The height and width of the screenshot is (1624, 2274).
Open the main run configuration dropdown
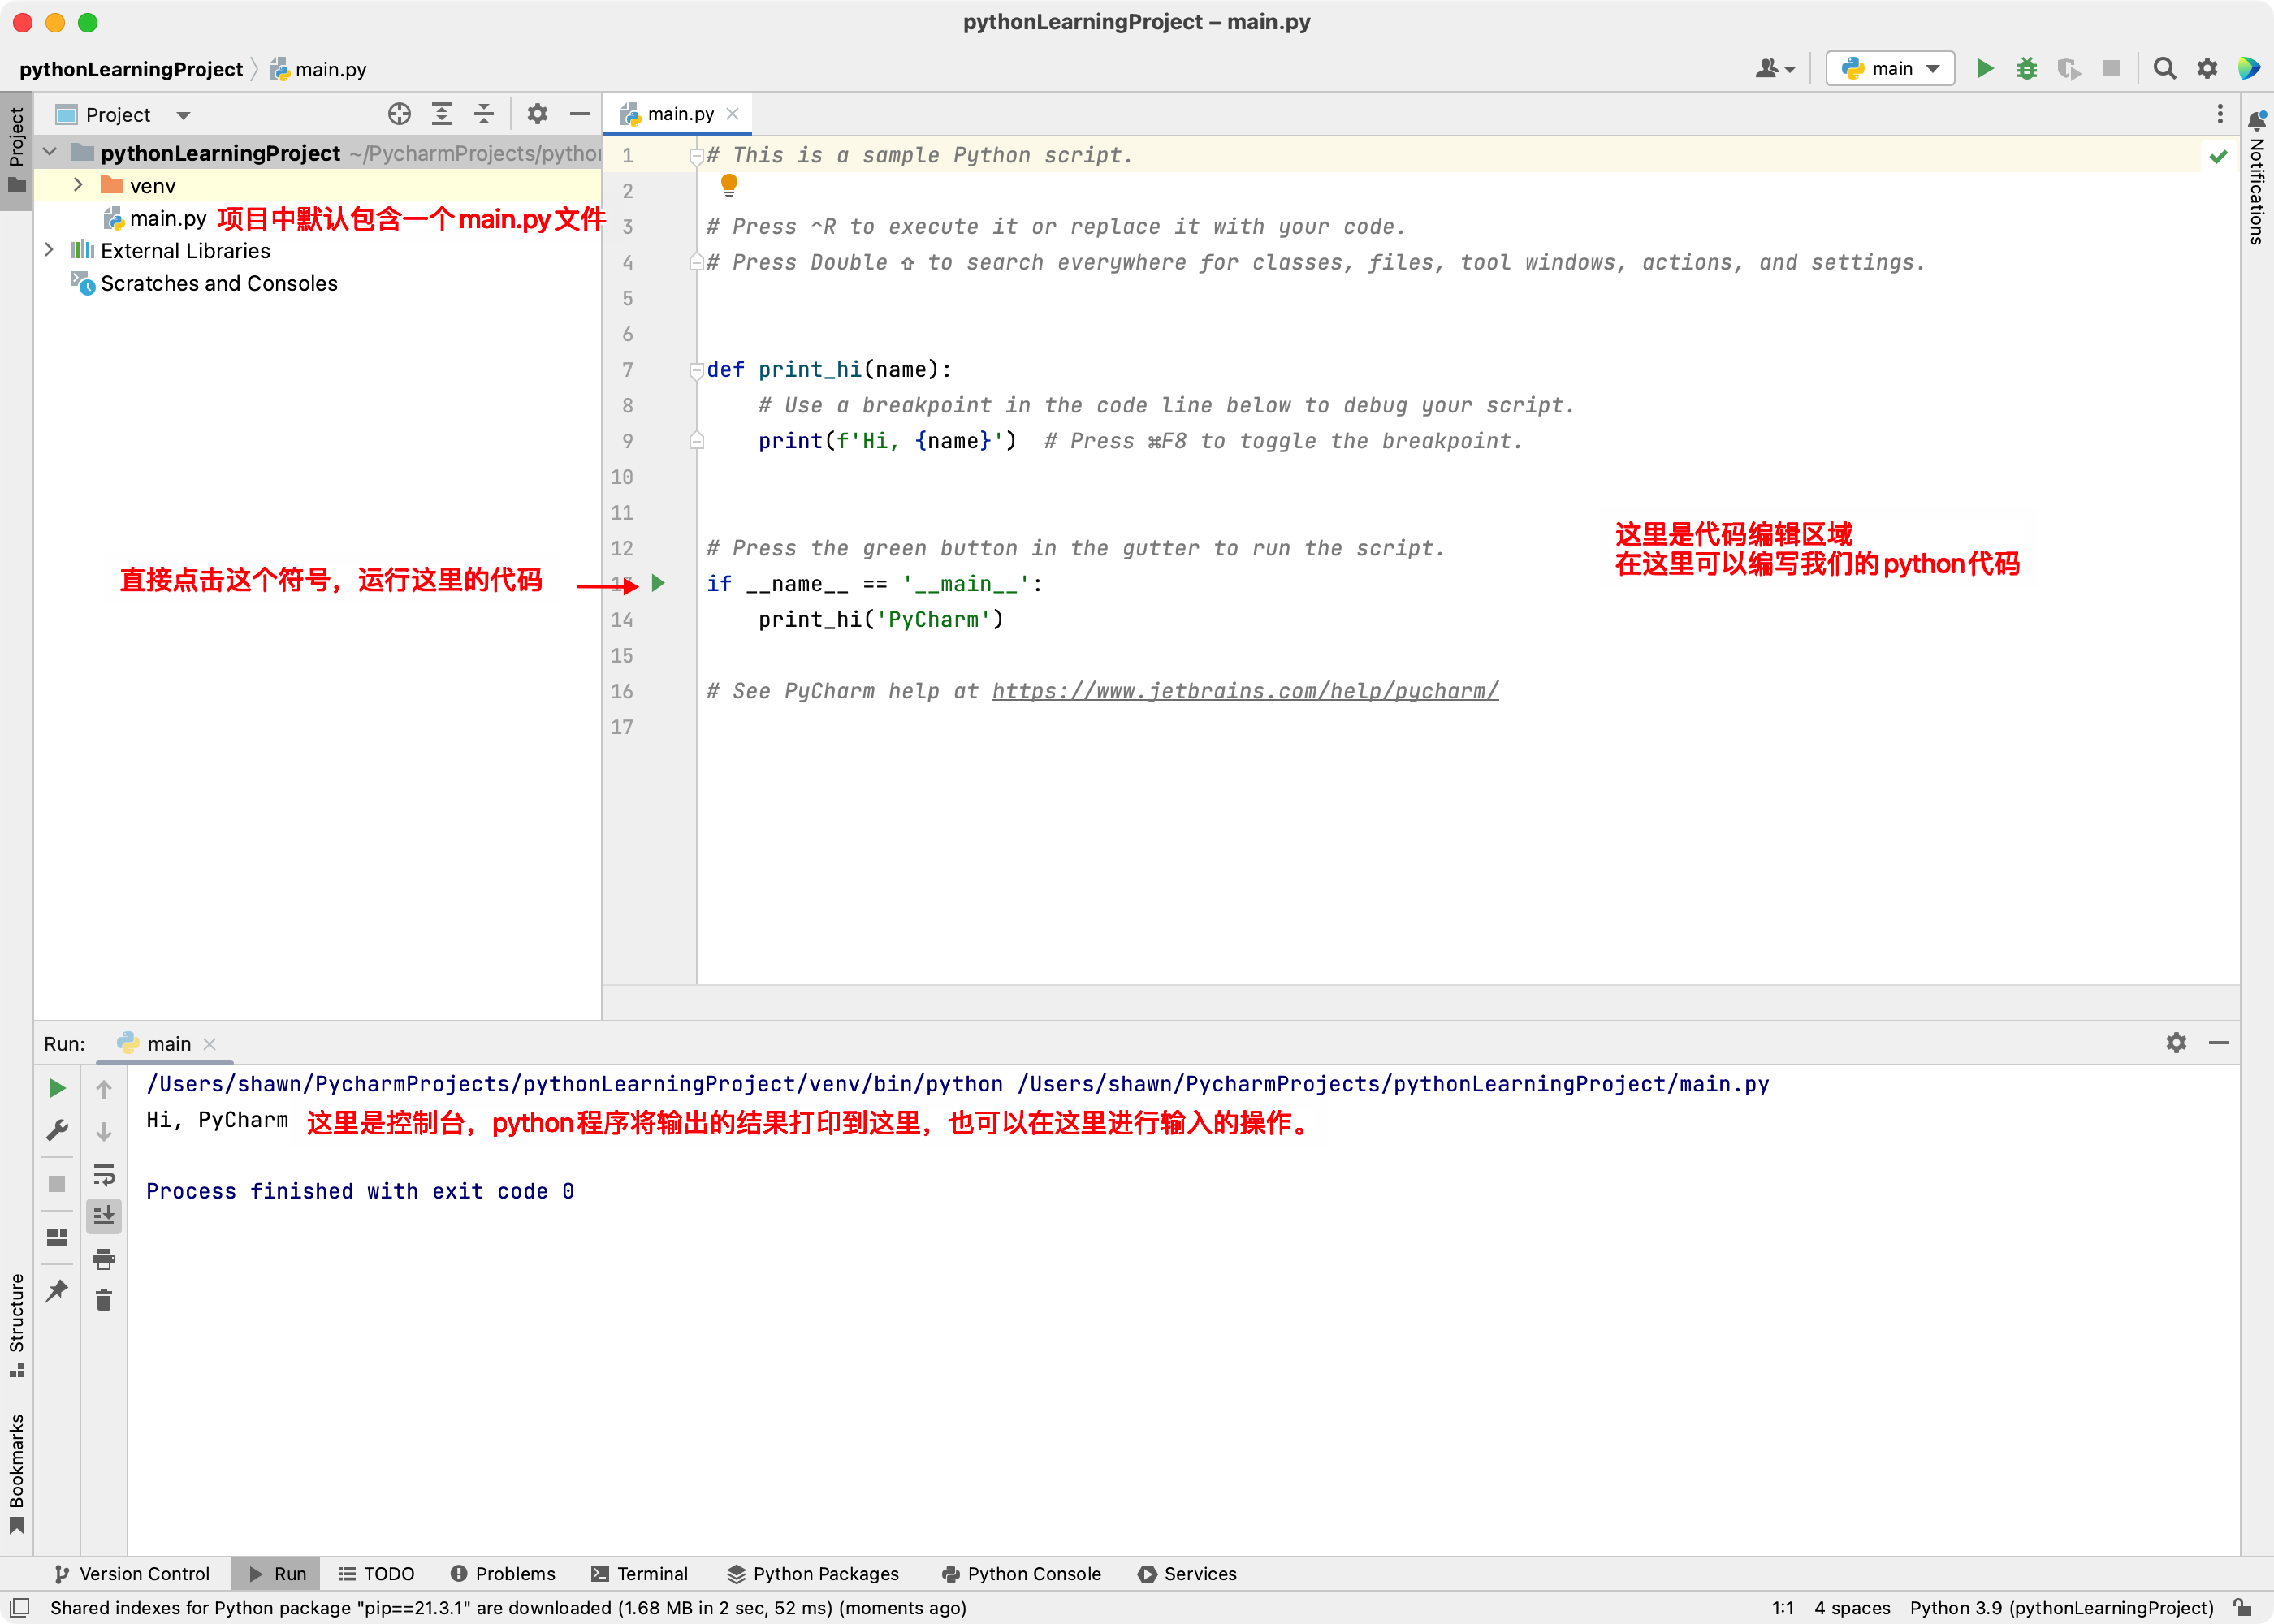pyautogui.click(x=1890, y=68)
